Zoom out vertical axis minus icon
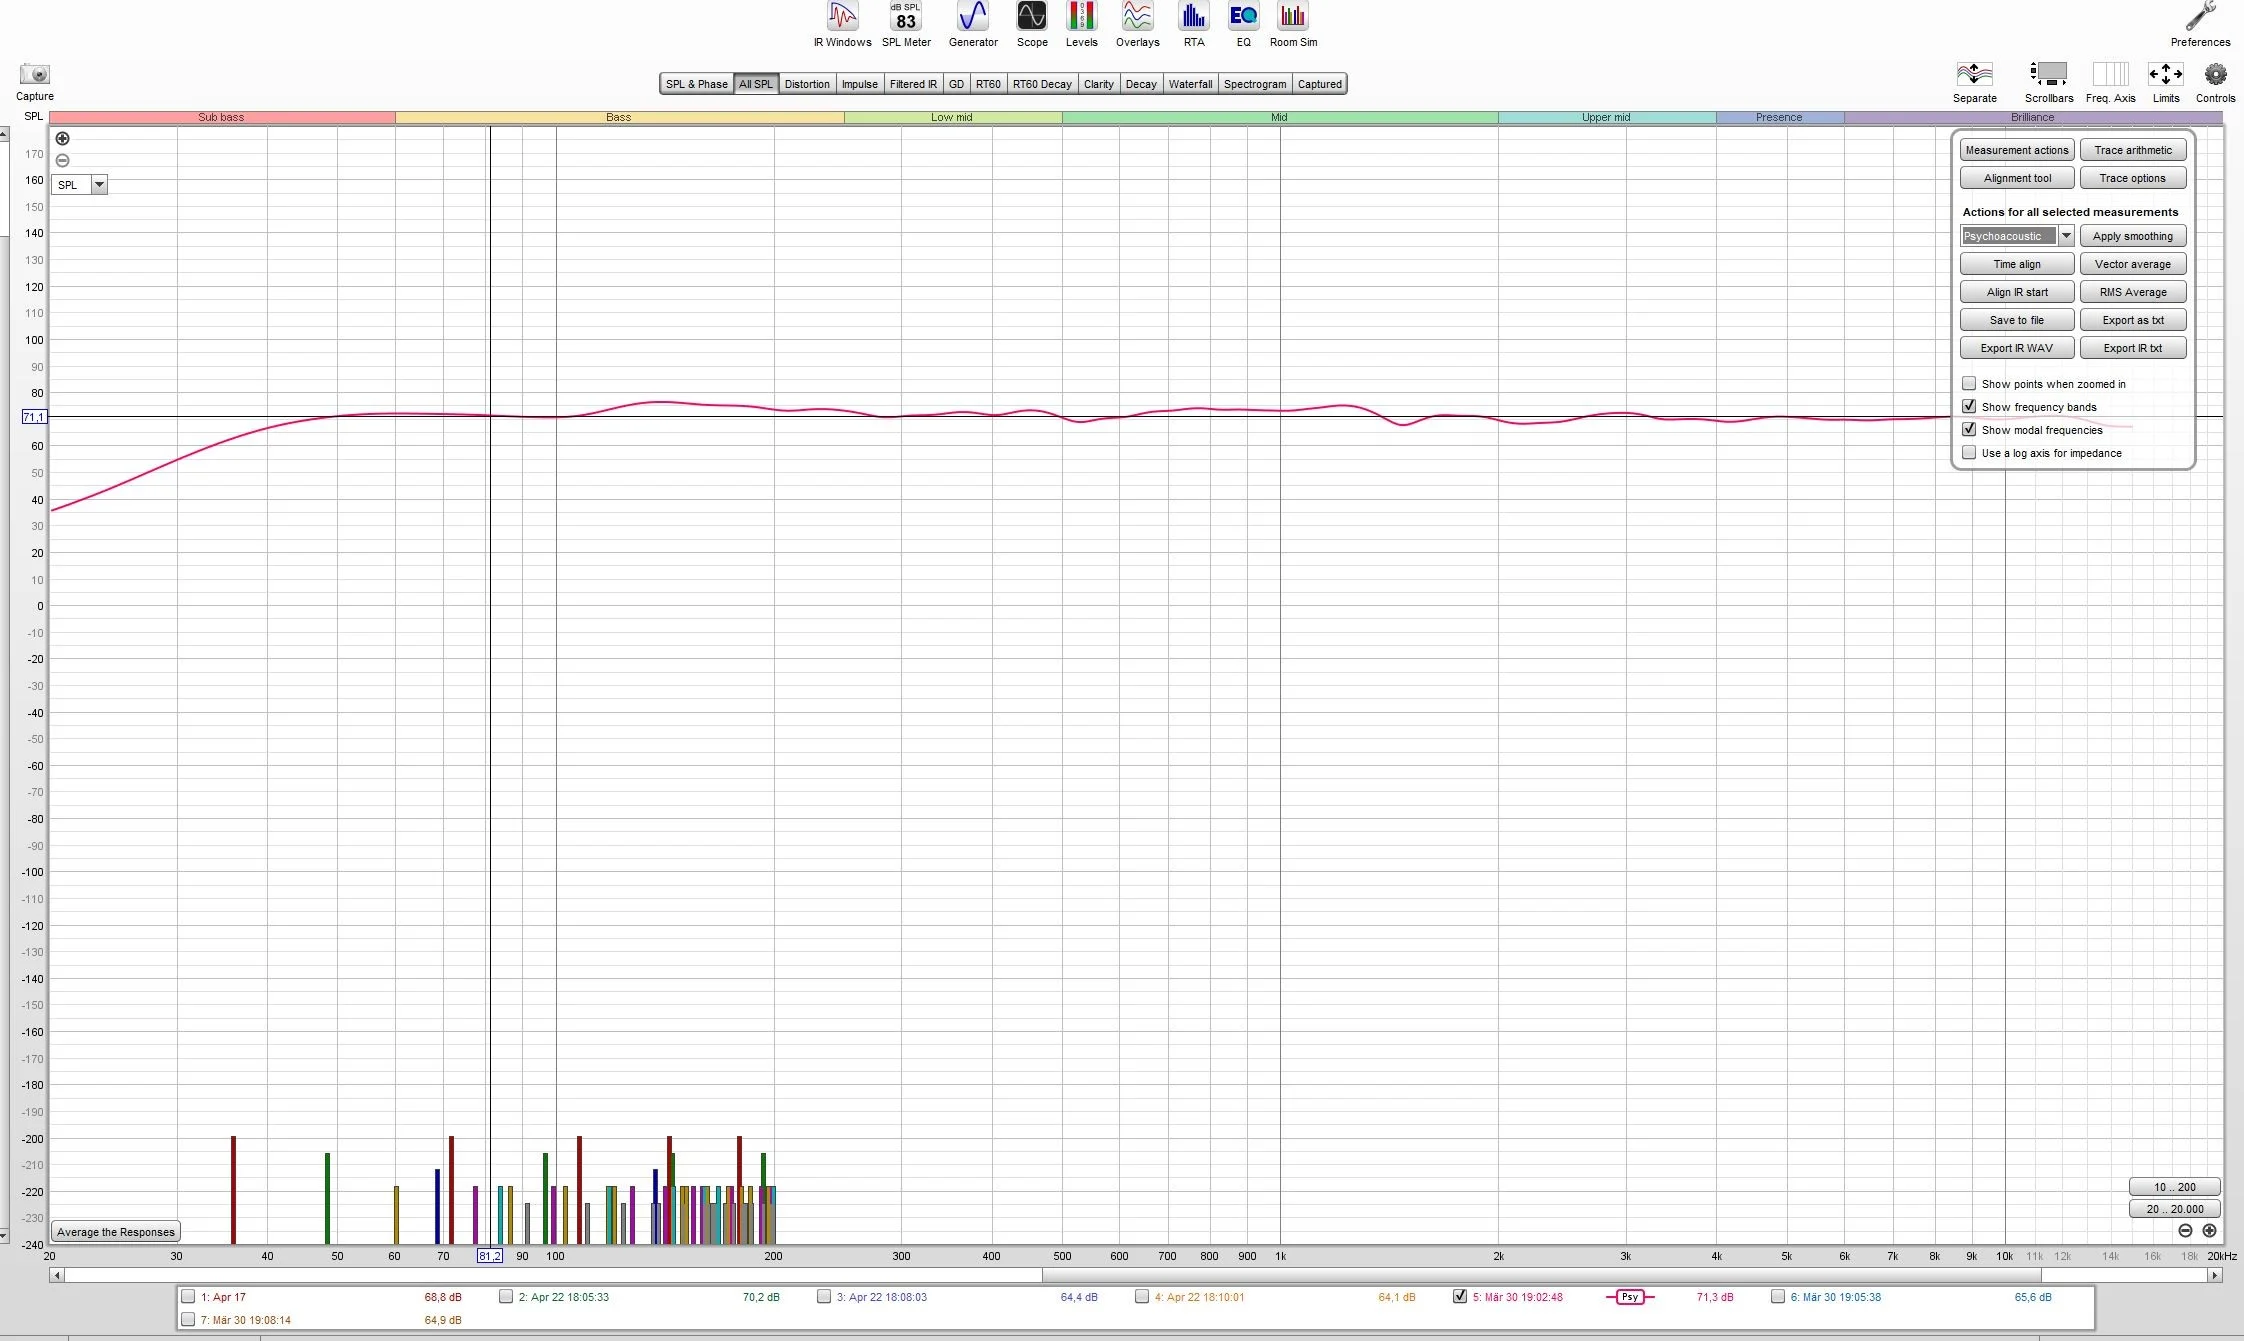This screenshot has width=2244, height=1341. (x=62, y=160)
